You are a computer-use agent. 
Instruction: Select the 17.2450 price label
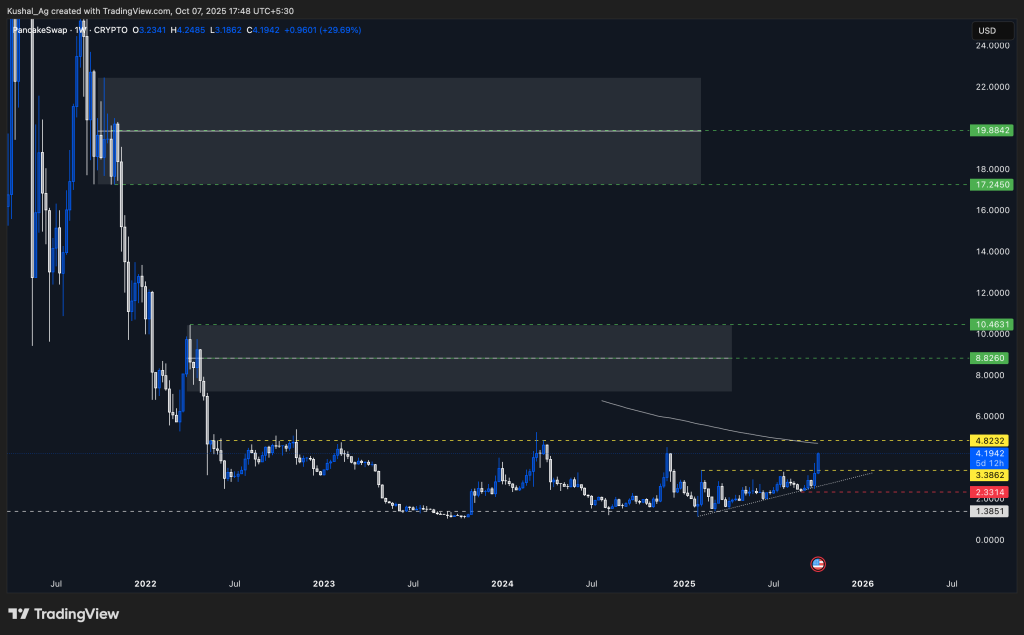tap(991, 185)
